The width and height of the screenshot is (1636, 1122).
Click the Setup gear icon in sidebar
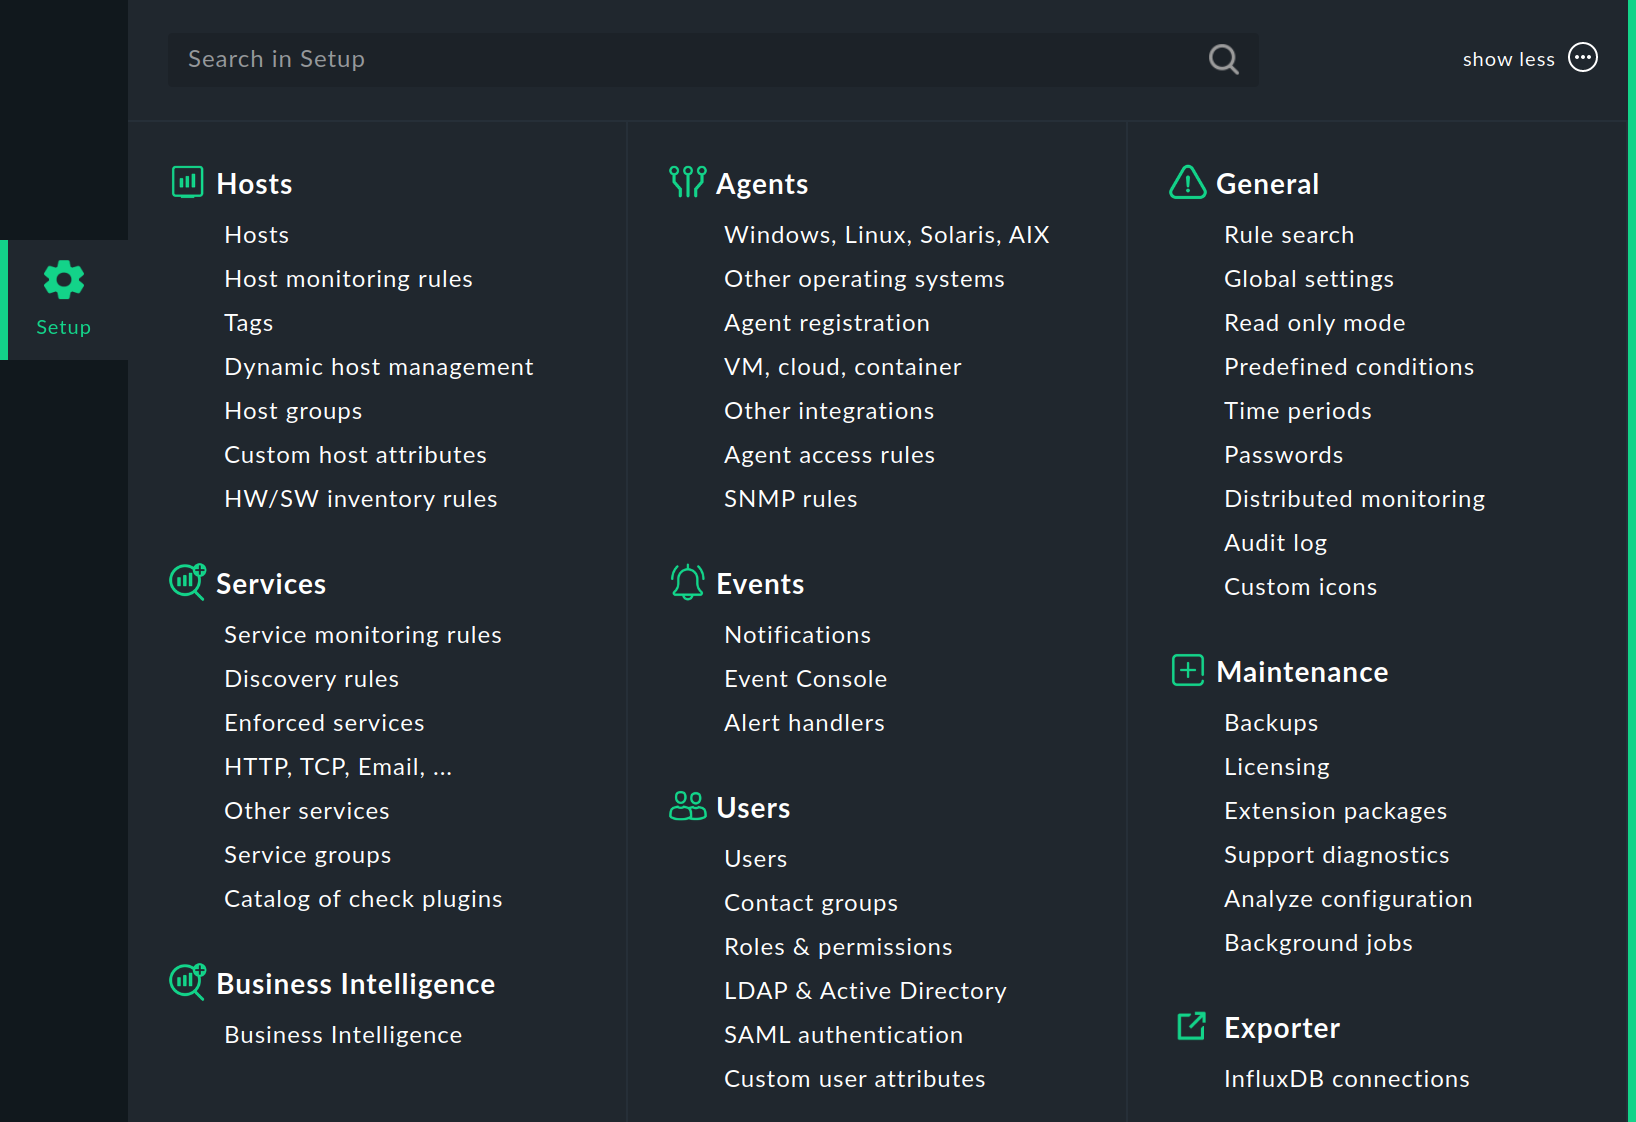click(64, 280)
